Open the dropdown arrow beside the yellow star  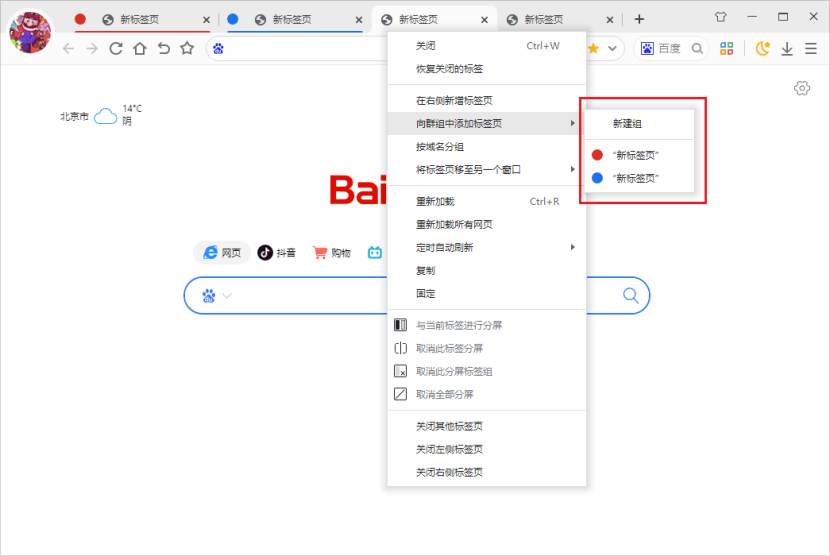click(611, 48)
